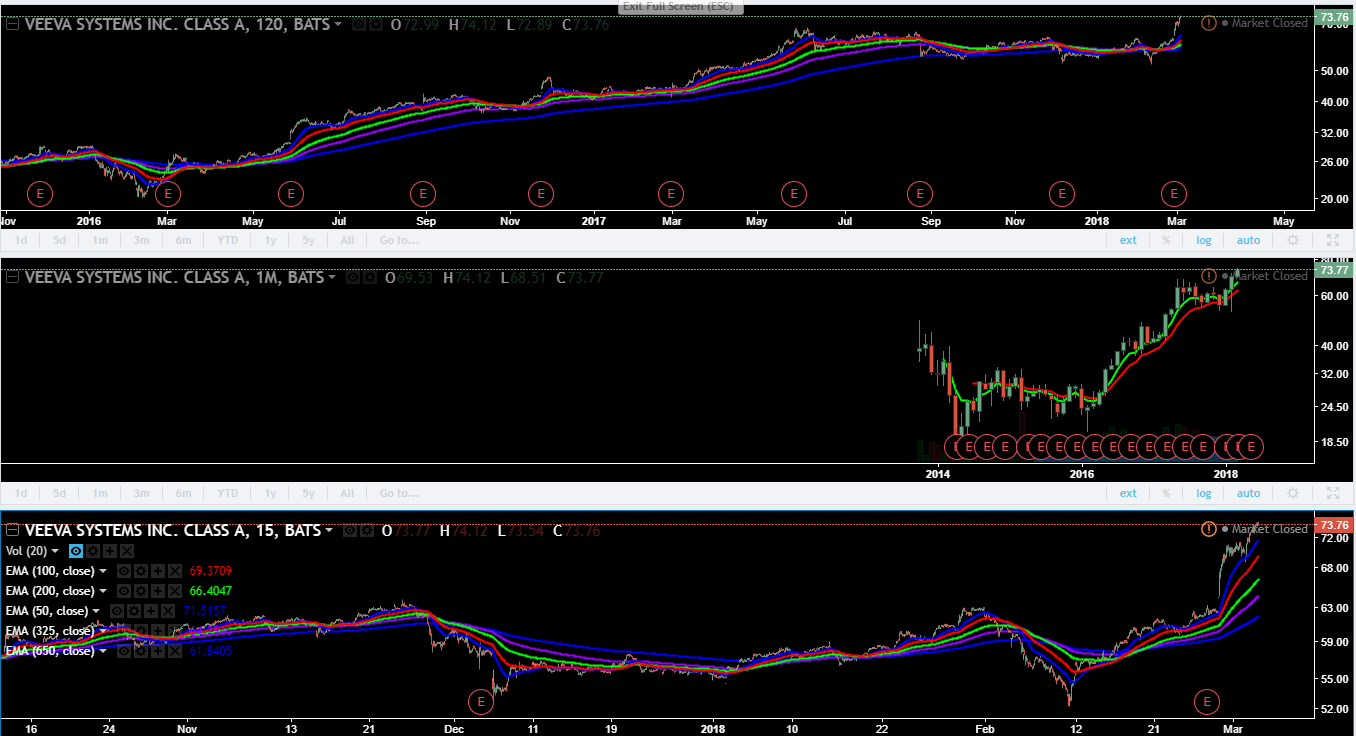
Task: Toggle eye icon in 120 chart title
Action: point(359,24)
